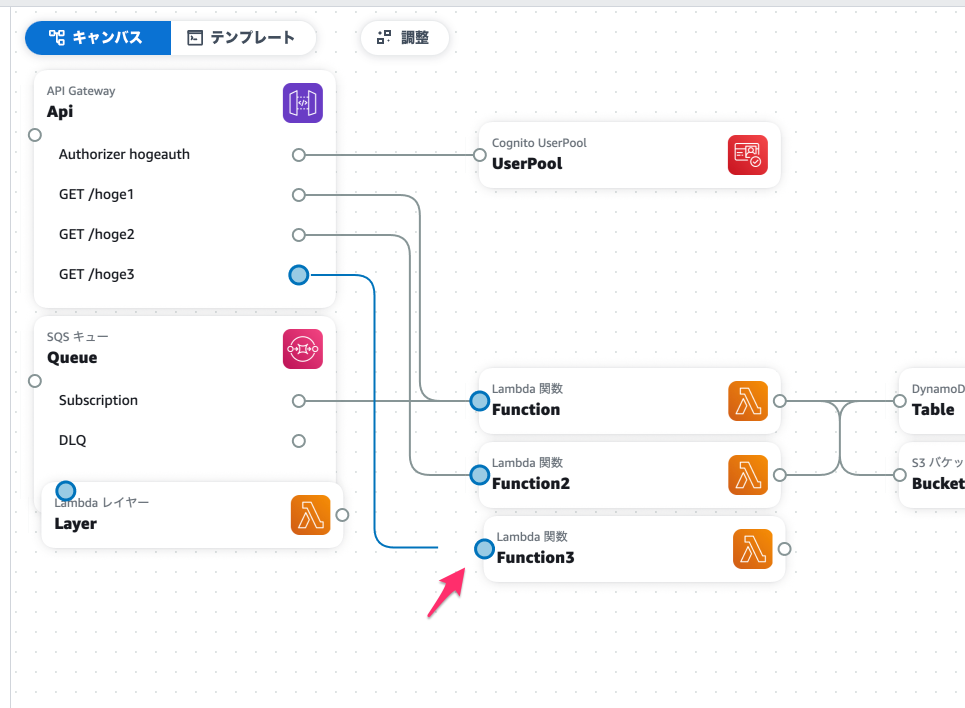
Task: Select the GET /hoge1 output port
Action: pos(298,195)
